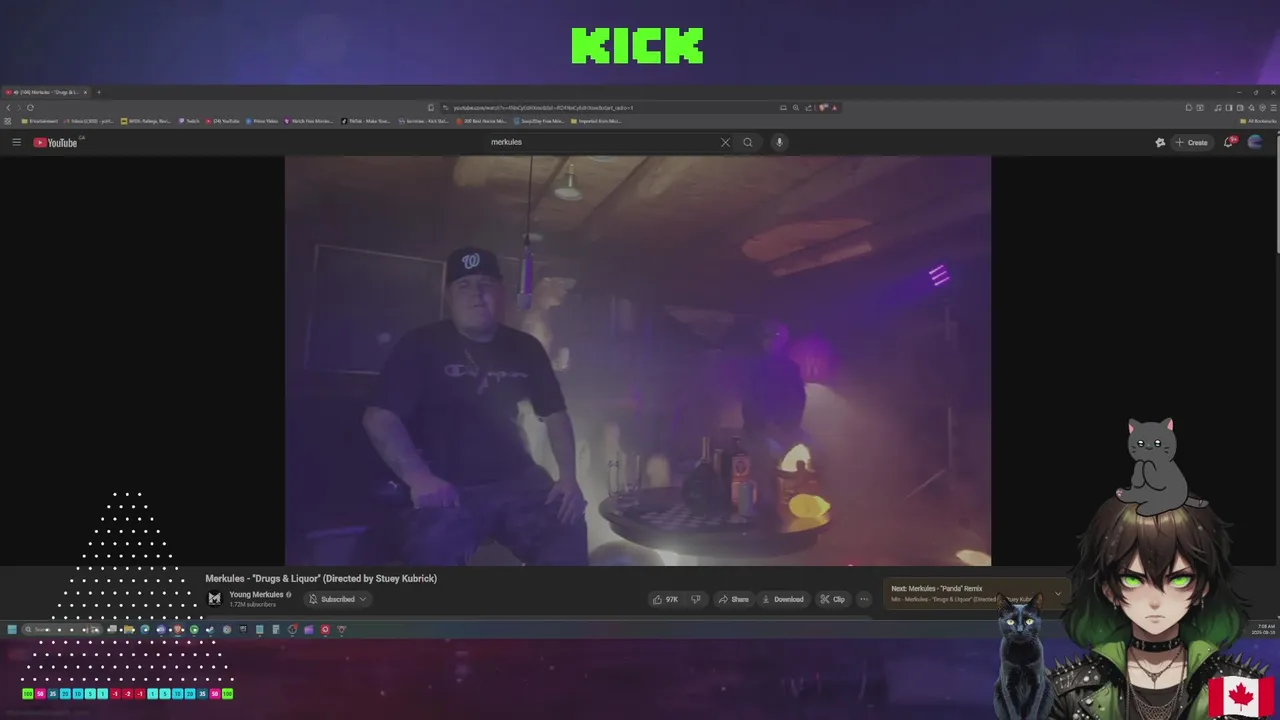Open the more actions ellipsis menu
This screenshot has height=720, width=1280.
pyautogui.click(x=864, y=599)
